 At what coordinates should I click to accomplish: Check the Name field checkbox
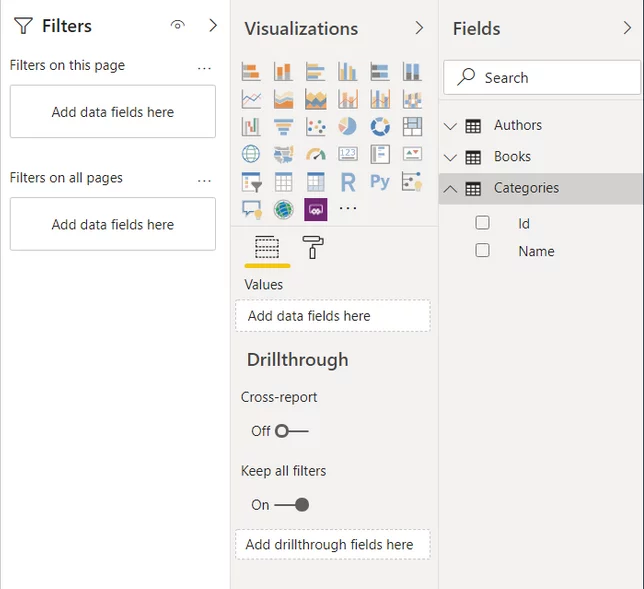point(482,250)
